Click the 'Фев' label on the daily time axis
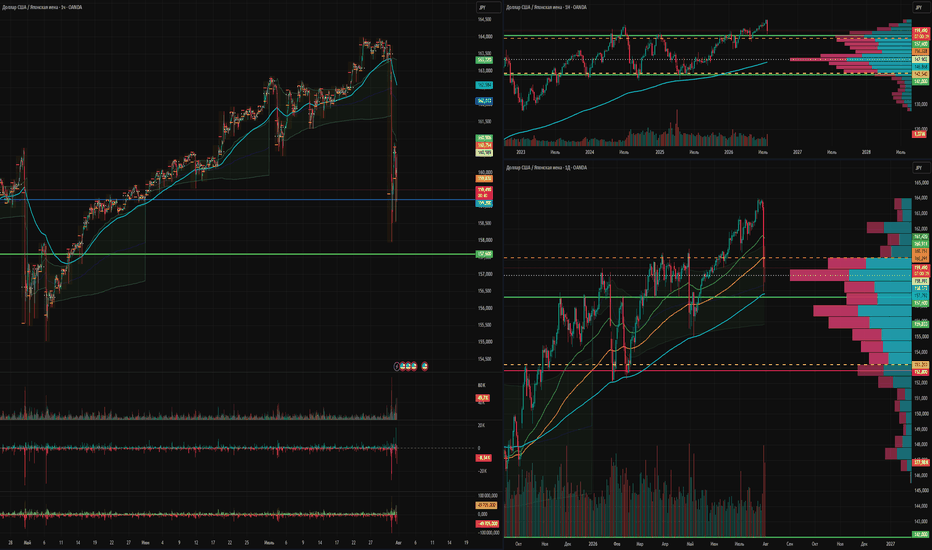Viewport: 932px width, 550px height. pos(616,543)
